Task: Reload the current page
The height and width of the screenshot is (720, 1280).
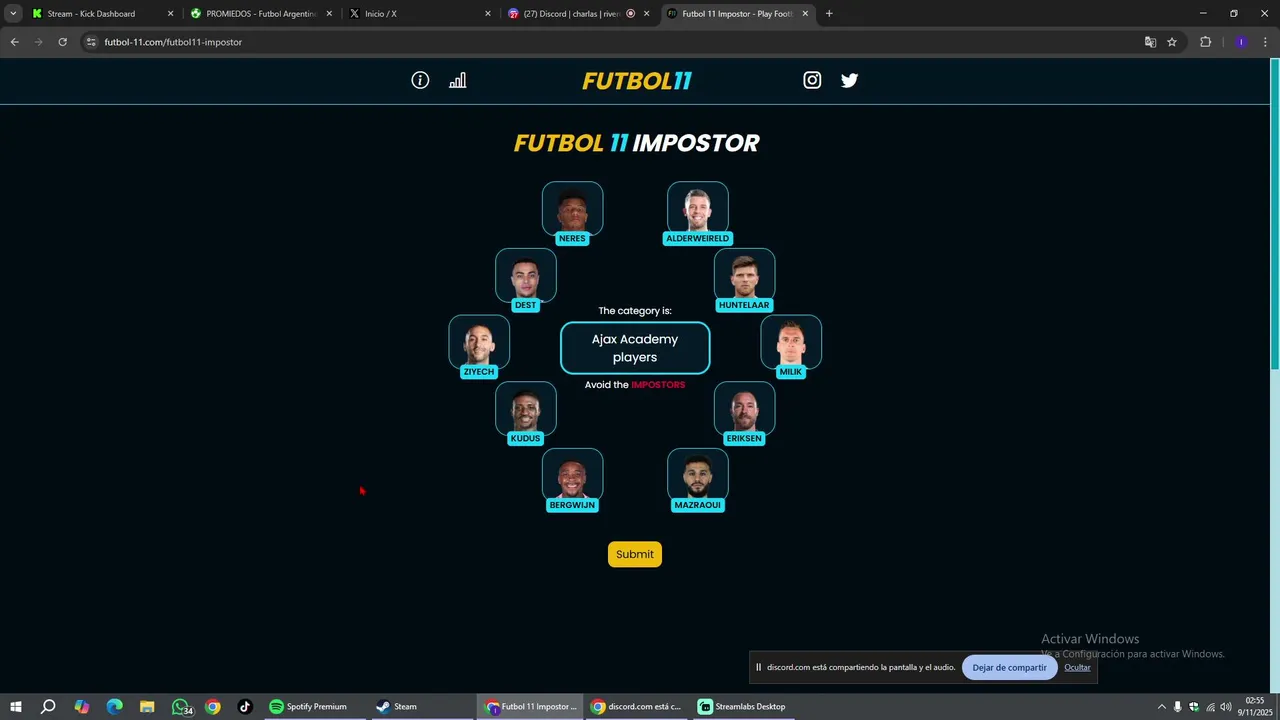Action: pyautogui.click(x=62, y=42)
